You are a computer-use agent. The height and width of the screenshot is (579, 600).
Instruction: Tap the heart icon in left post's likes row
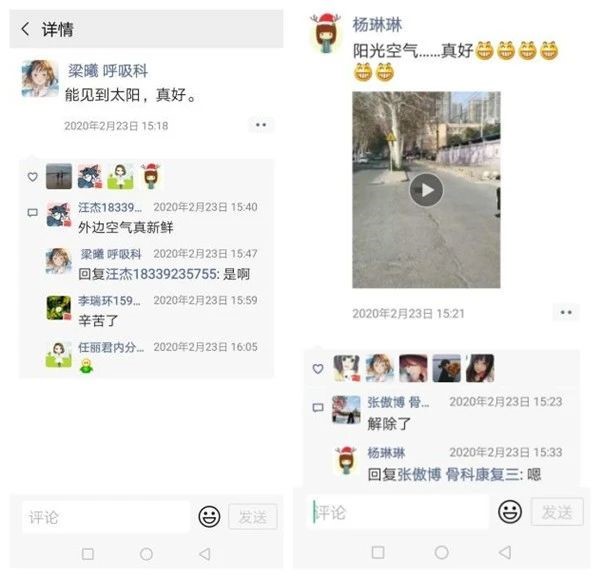33,176
